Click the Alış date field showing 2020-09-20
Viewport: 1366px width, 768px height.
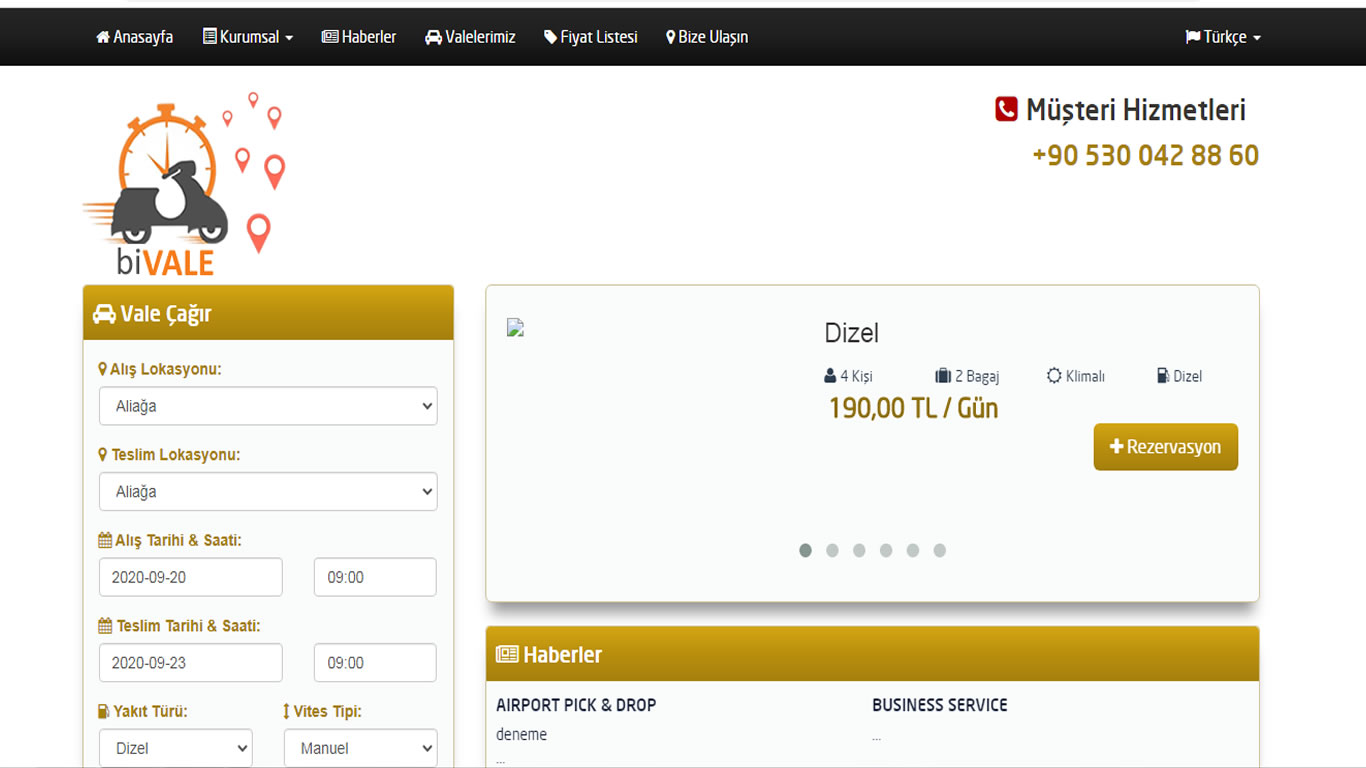(x=191, y=577)
